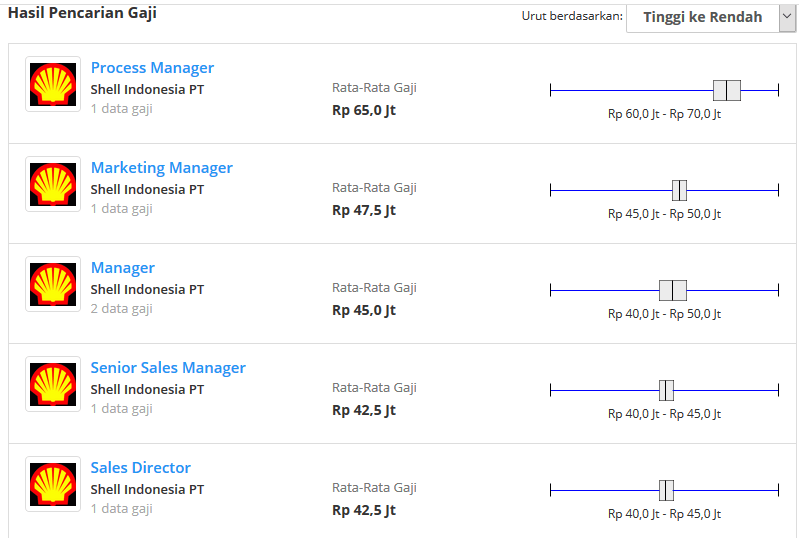Click Shell logo beside Process Manager
799x538 pixels.
tap(53, 84)
